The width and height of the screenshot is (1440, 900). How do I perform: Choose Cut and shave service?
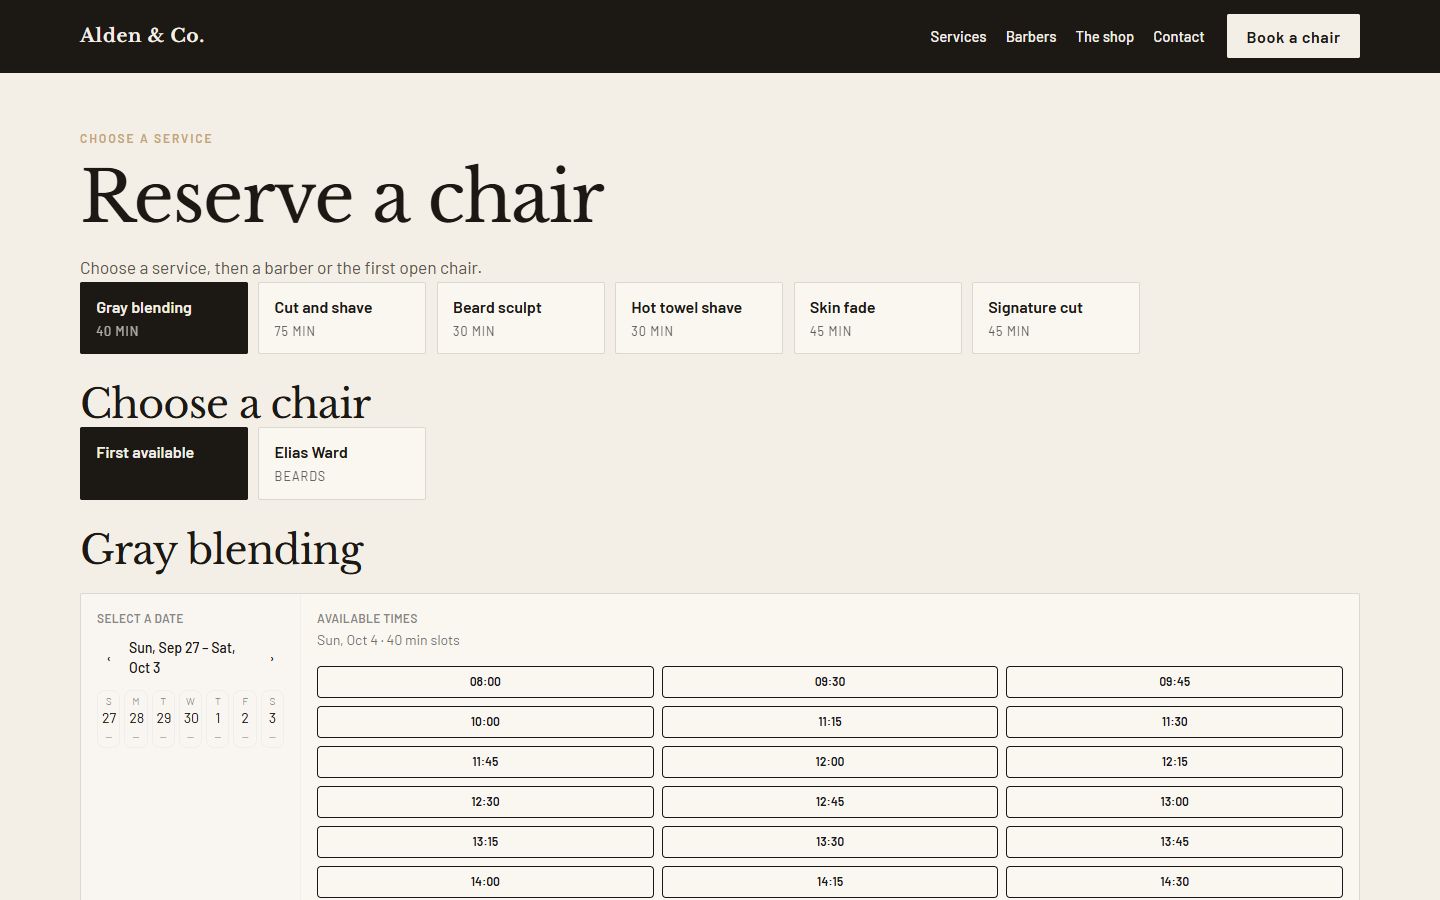pyautogui.click(x=342, y=318)
